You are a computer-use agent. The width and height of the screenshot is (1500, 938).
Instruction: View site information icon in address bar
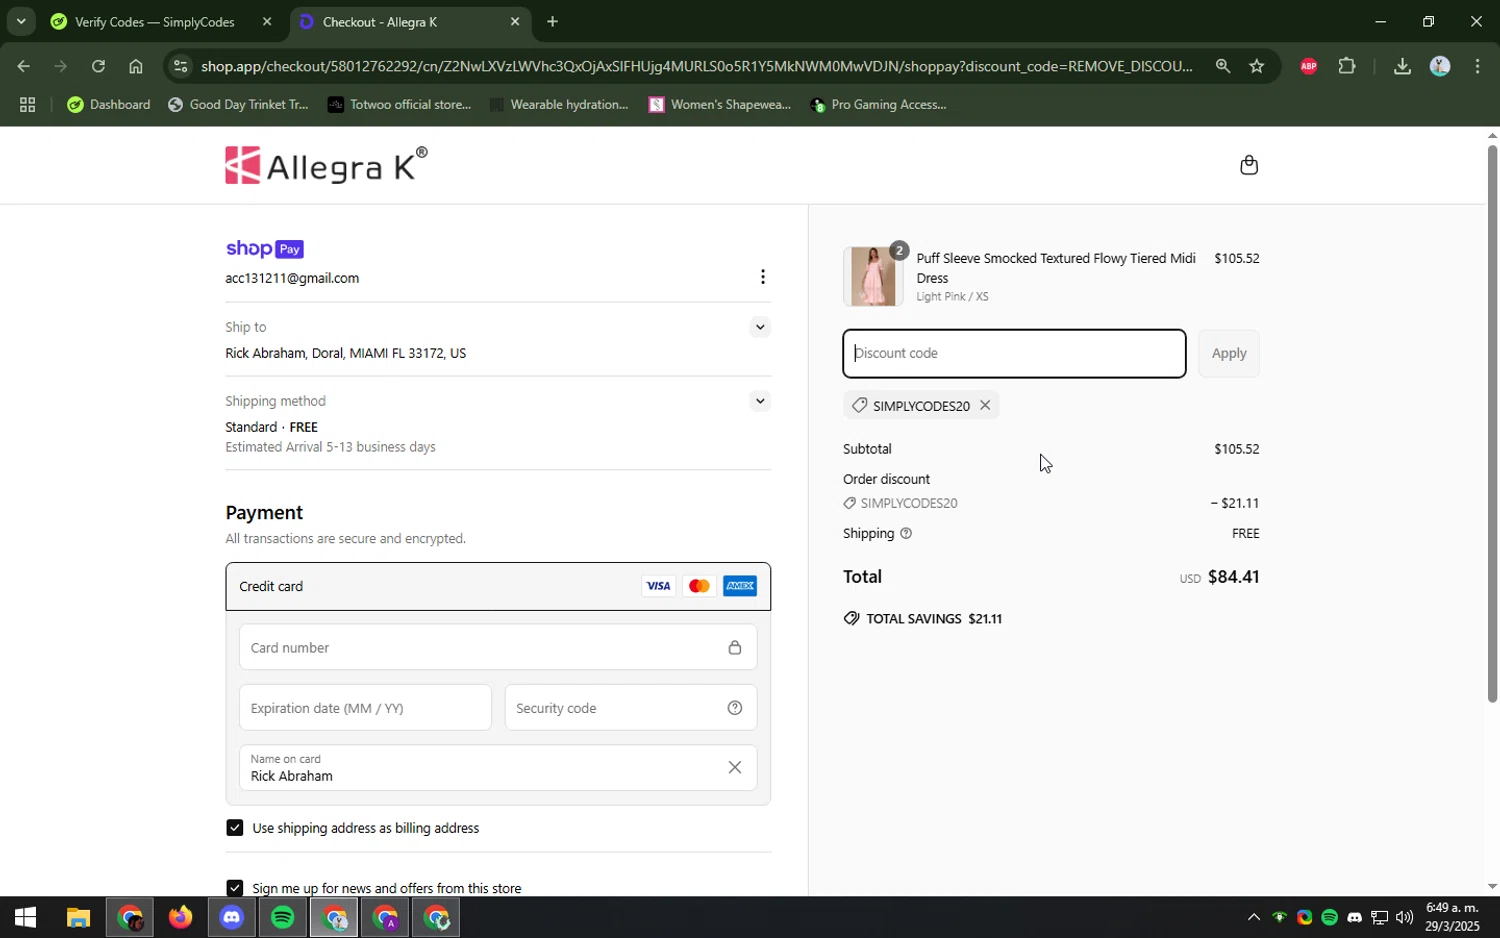pos(180,67)
